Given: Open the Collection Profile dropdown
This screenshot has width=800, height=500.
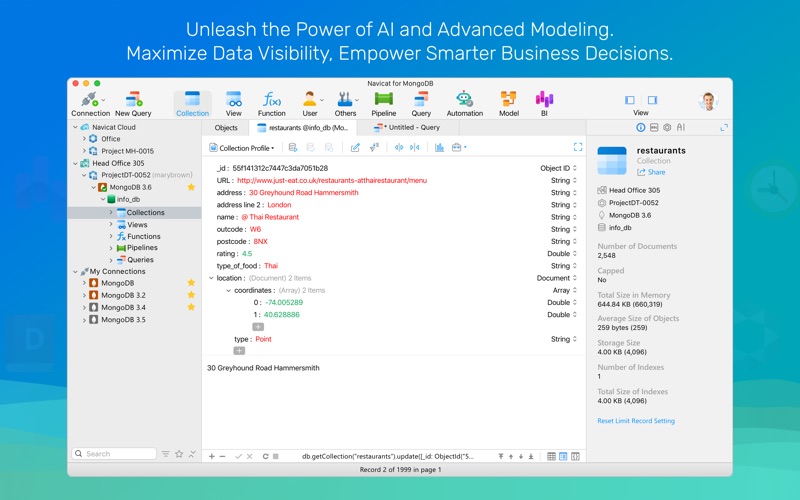Looking at the screenshot, I should click(241, 148).
